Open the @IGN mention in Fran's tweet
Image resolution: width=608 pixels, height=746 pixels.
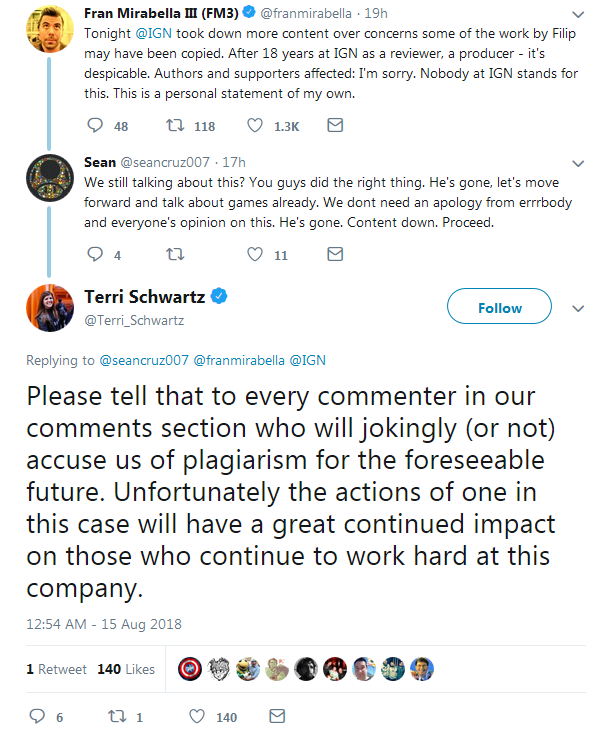[x=154, y=33]
